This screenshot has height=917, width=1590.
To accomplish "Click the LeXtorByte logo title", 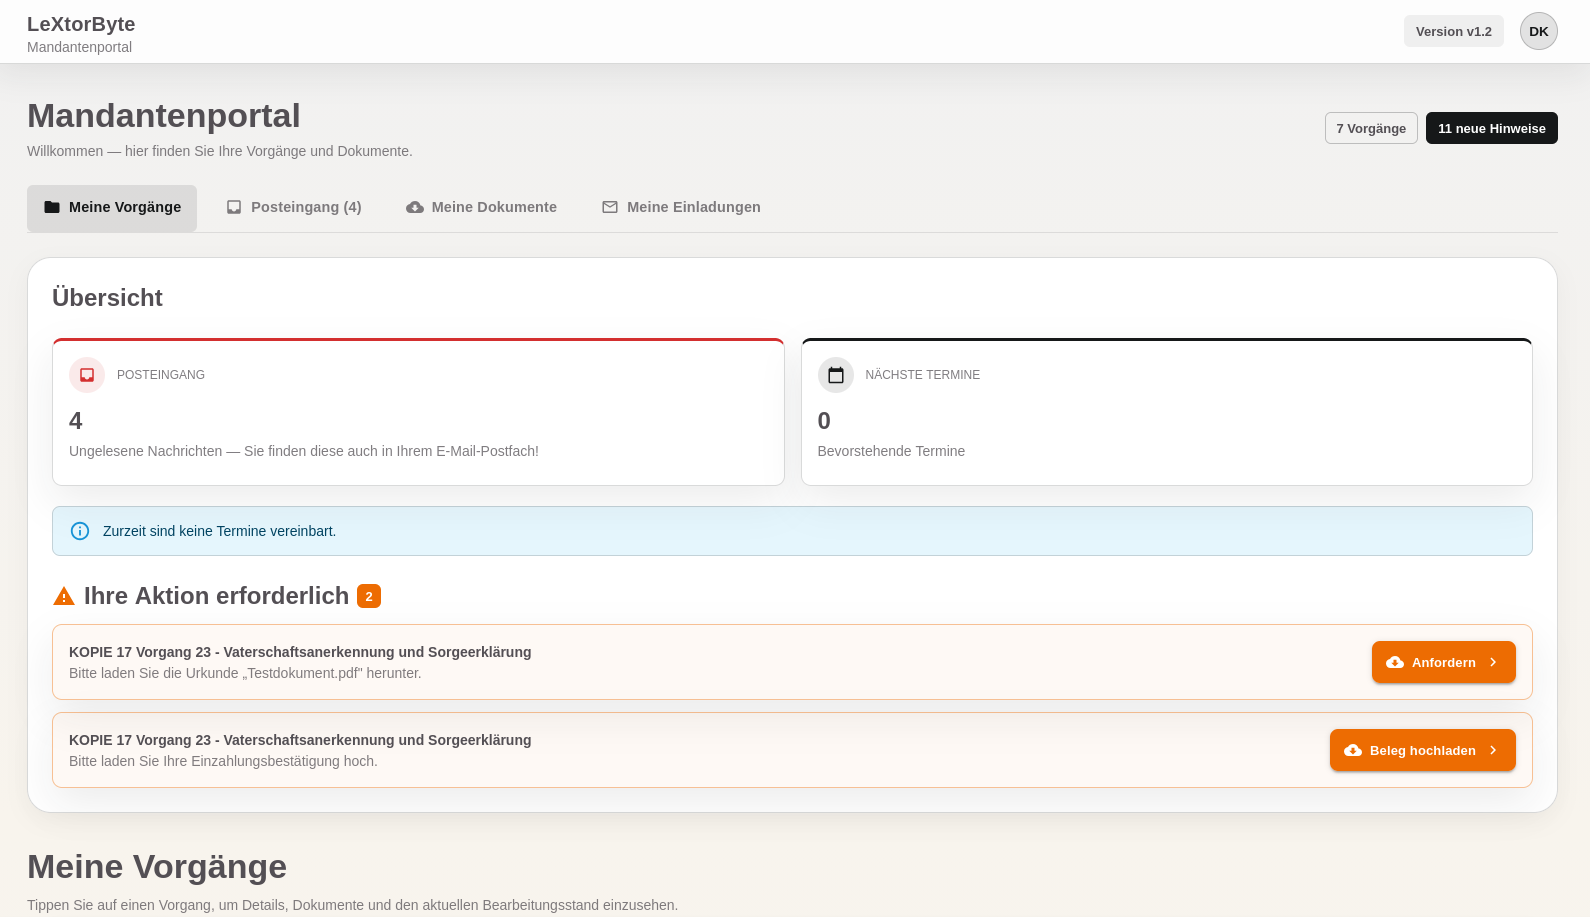I will pyautogui.click(x=81, y=24).
